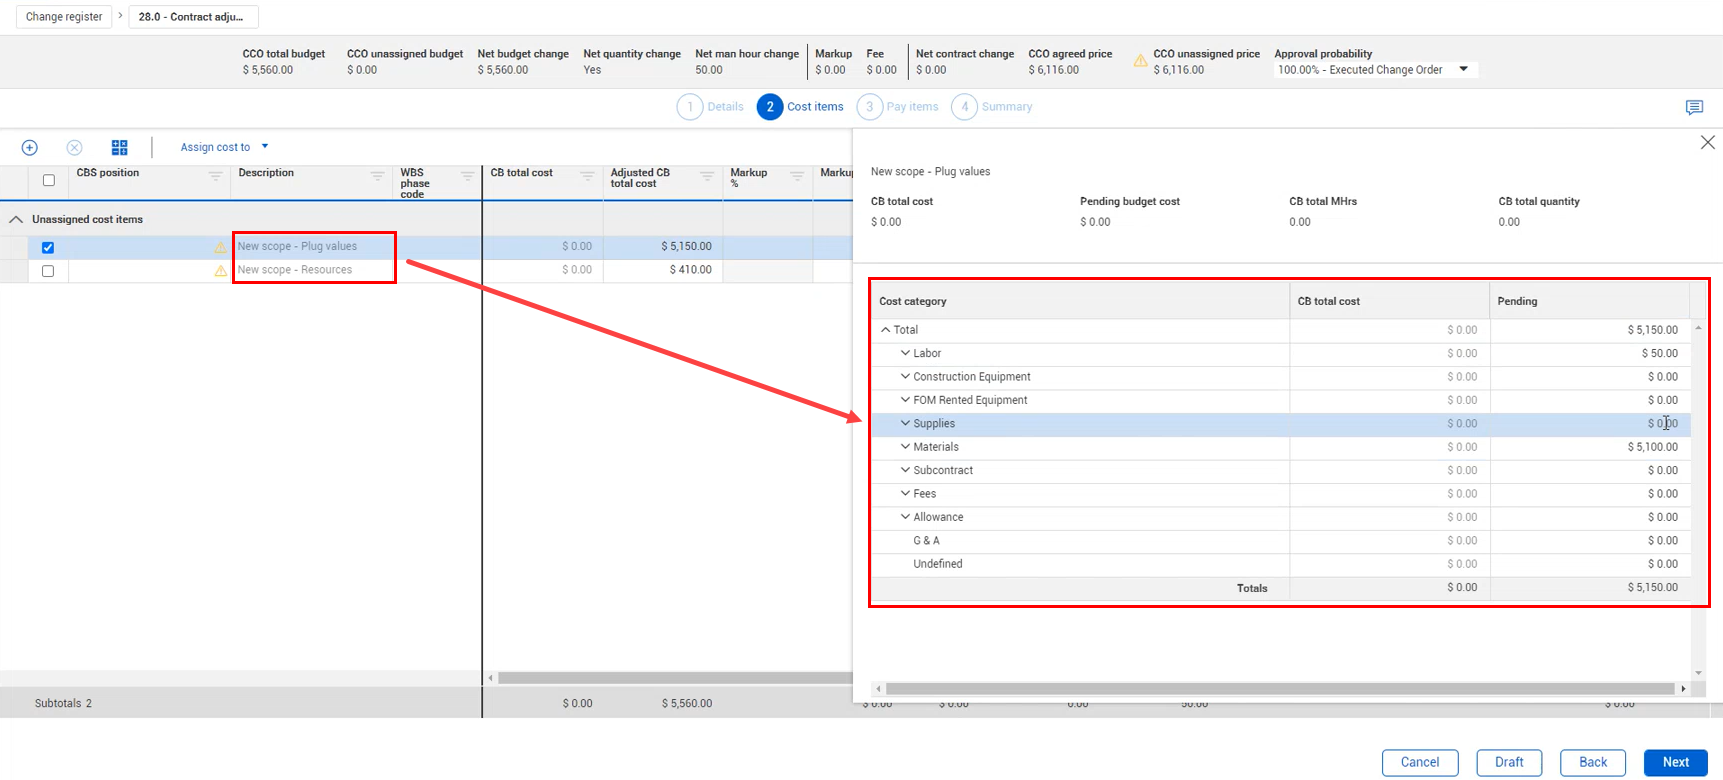
Task: Go to the Pay items step
Action: click(x=898, y=107)
